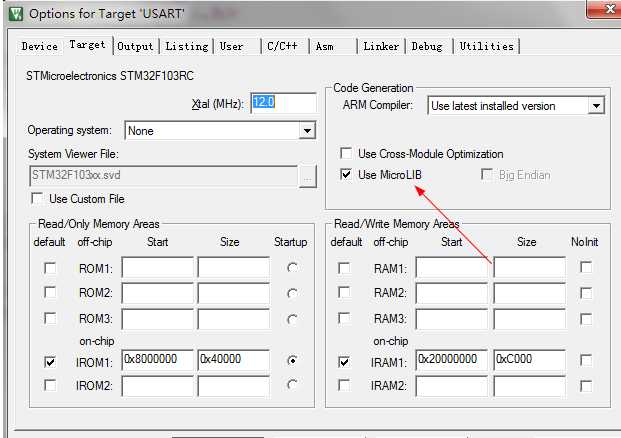Click the STMicroelectronics STM32F103RC device label
This screenshot has height=438, width=621.
[110, 75]
